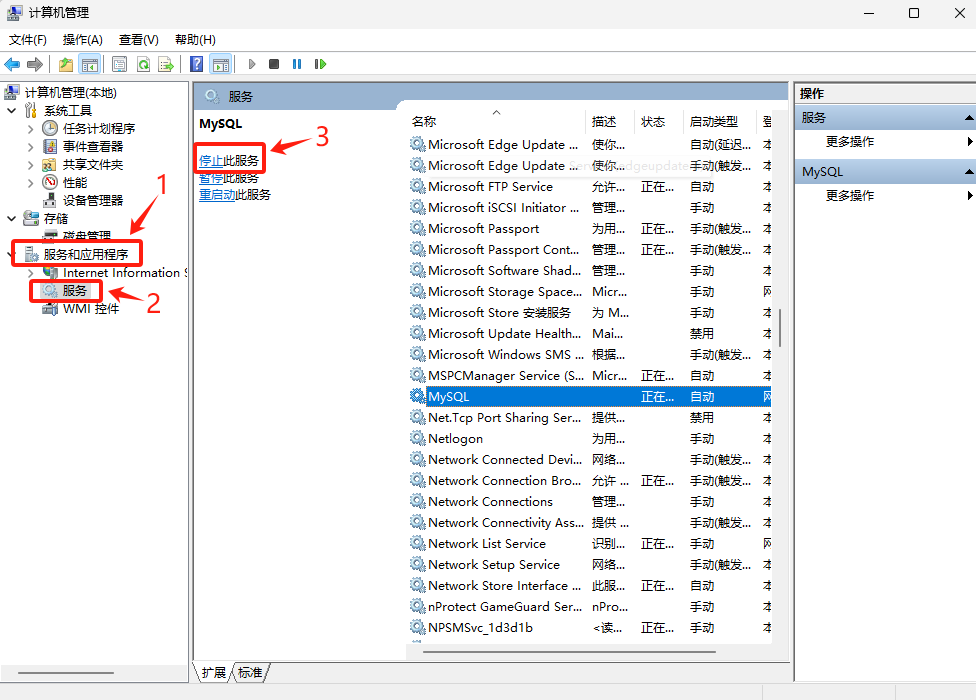Viewport: 976px width, 700px height.
Task: Click the export list toolbar icon
Action: click(166, 64)
